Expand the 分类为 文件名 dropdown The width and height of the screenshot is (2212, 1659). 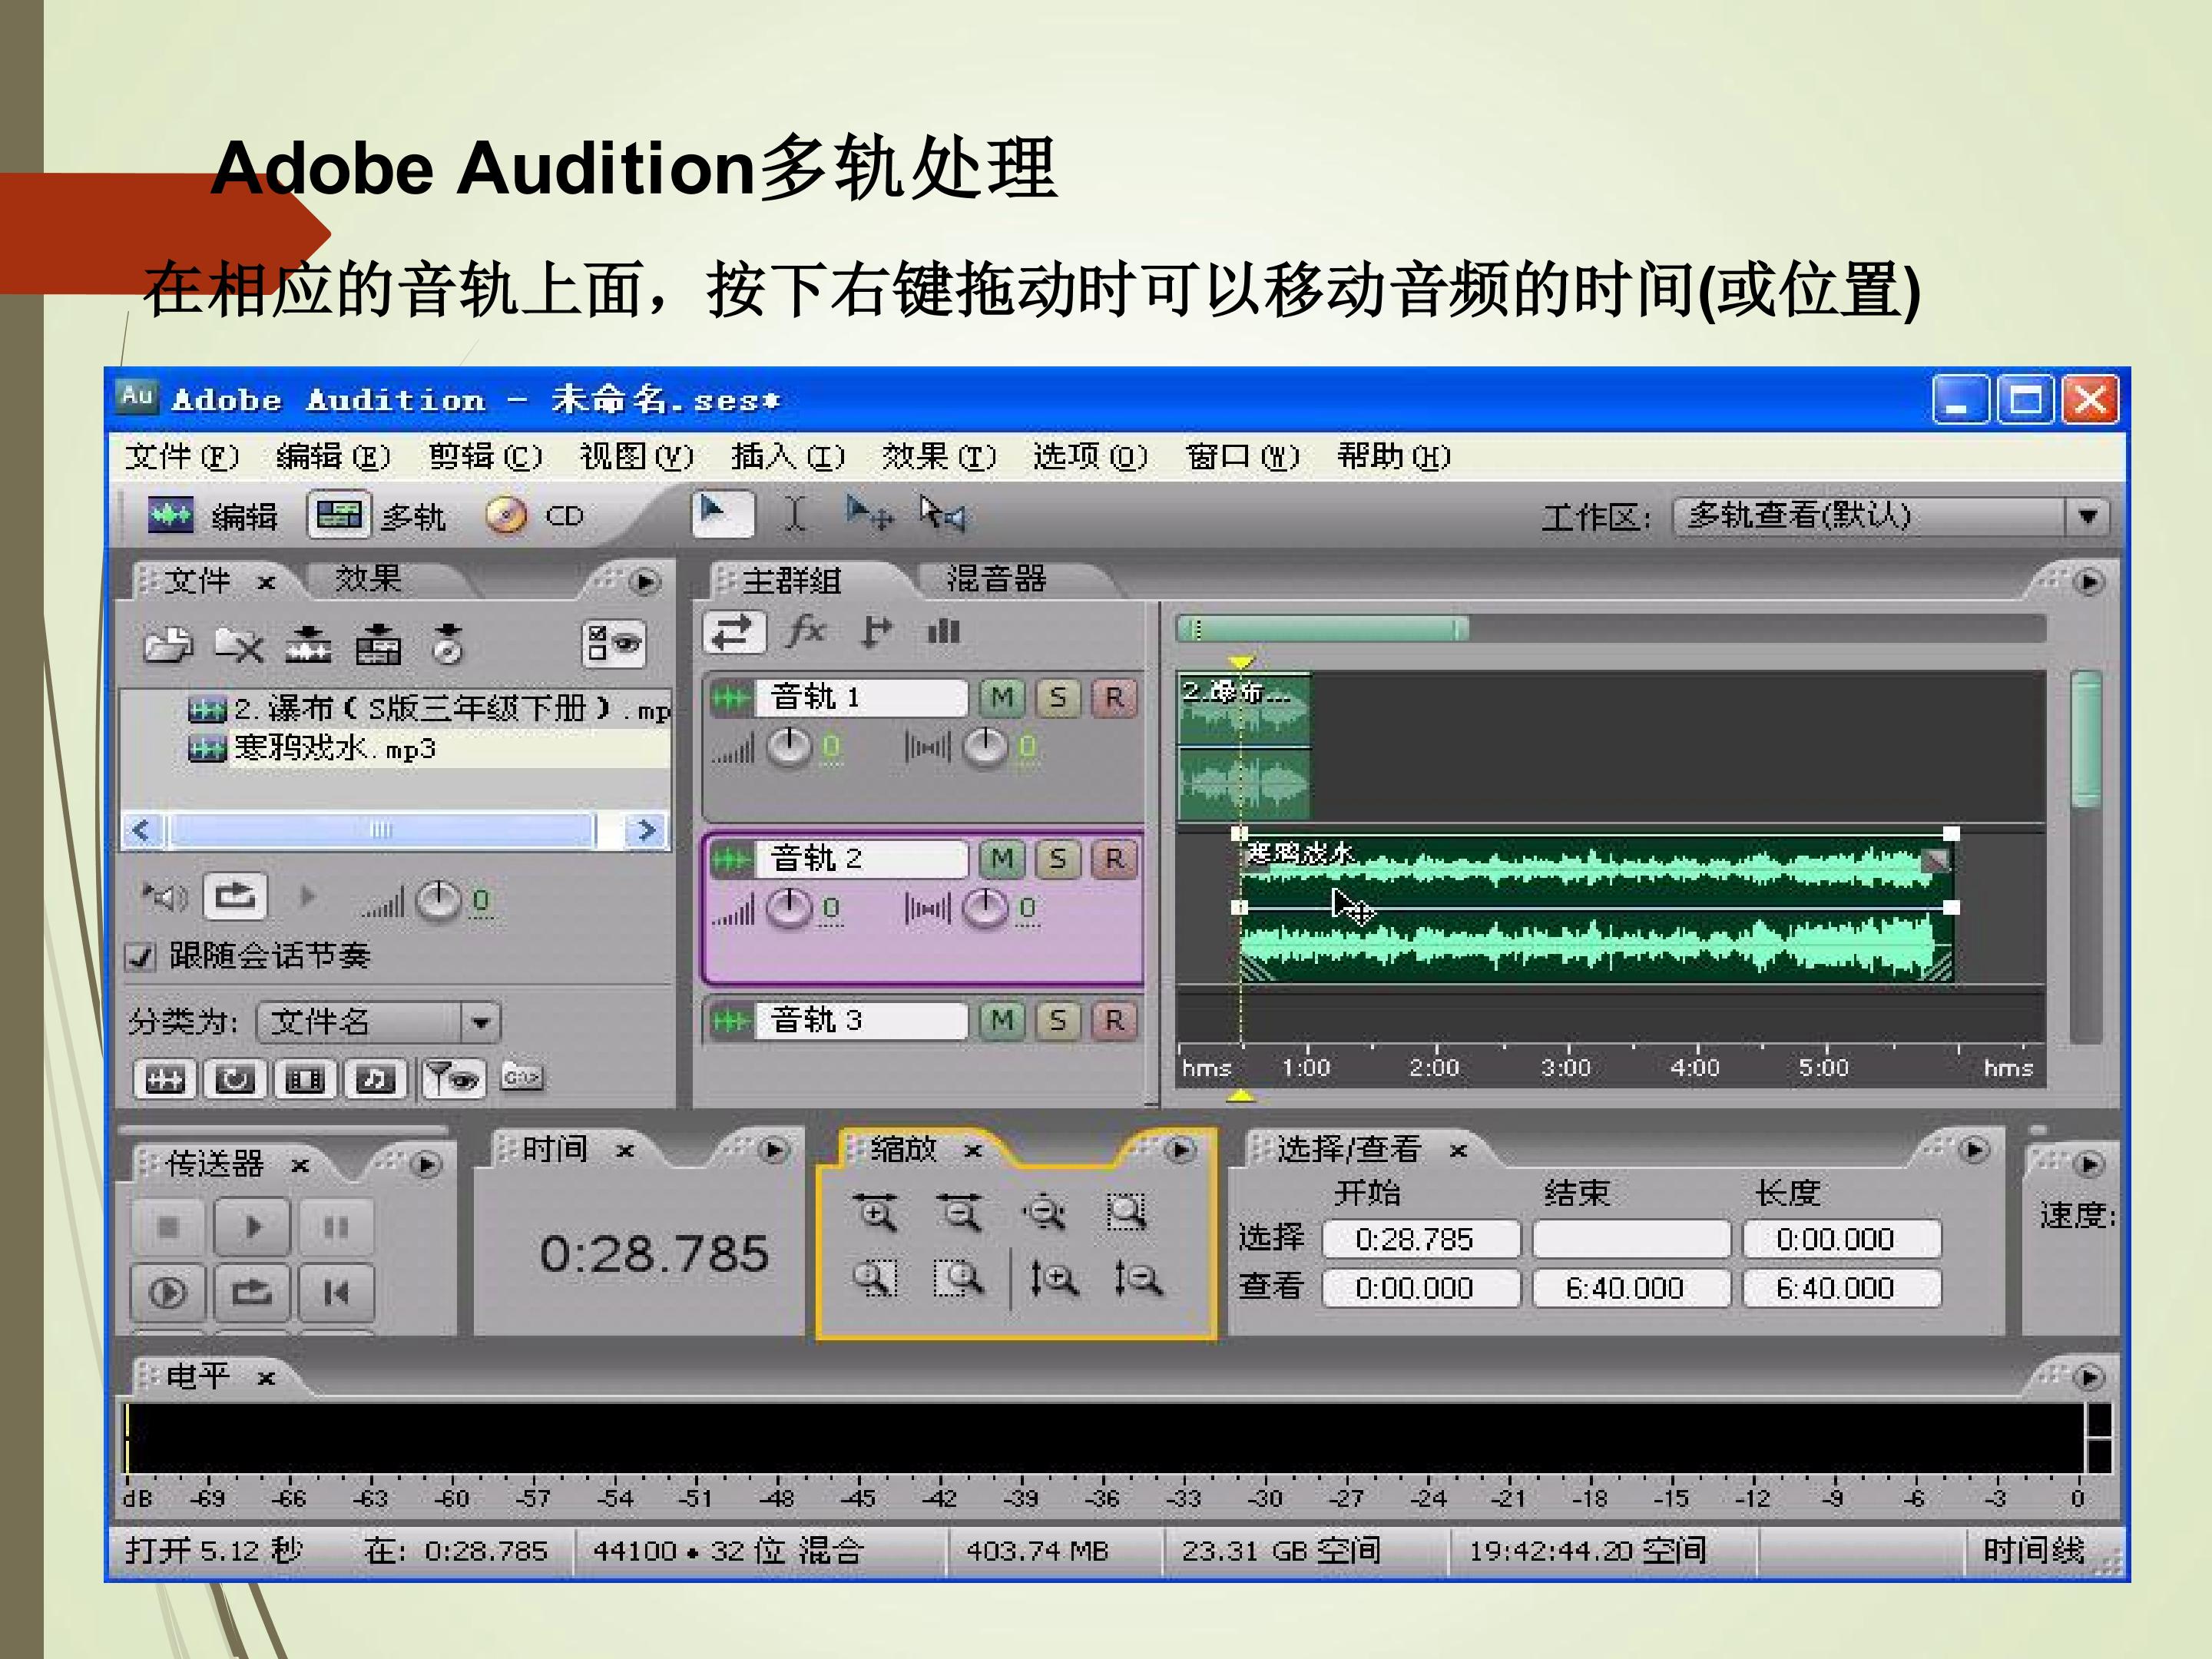pyautogui.click(x=481, y=1023)
